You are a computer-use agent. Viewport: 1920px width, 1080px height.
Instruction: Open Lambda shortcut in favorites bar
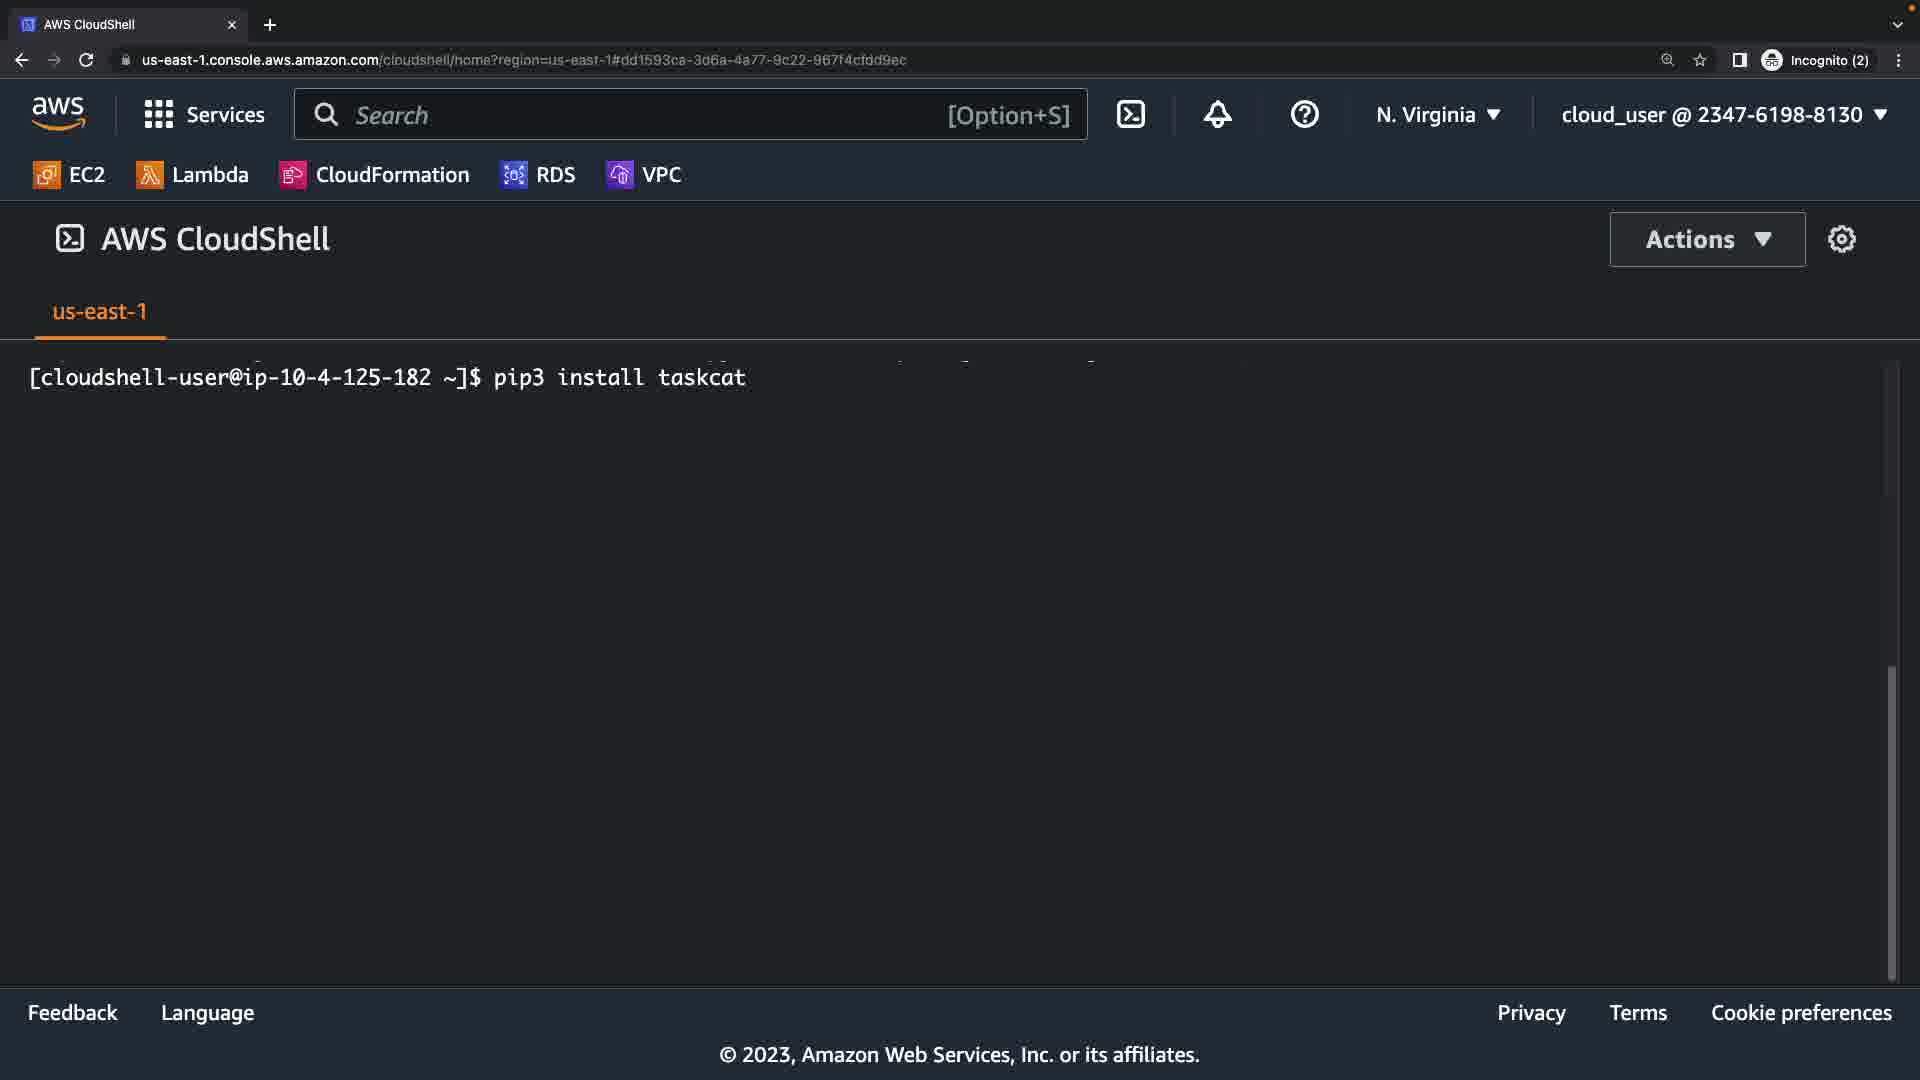(x=192, y=175)
